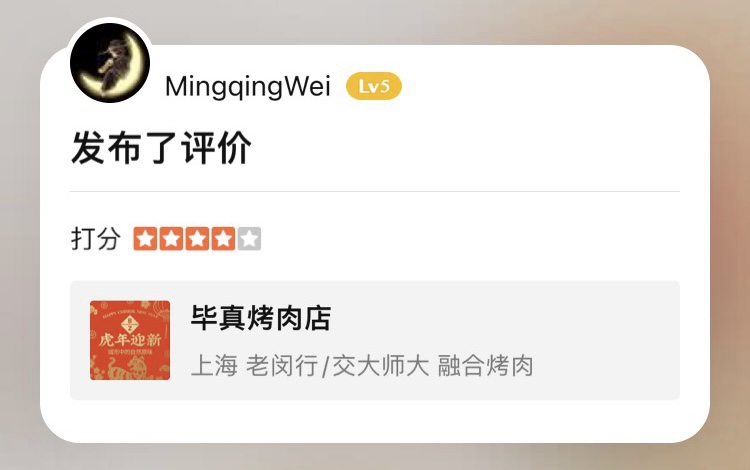
Task: Select the 老闵行/交大师大 district text
Action: [x=338, y=366]
